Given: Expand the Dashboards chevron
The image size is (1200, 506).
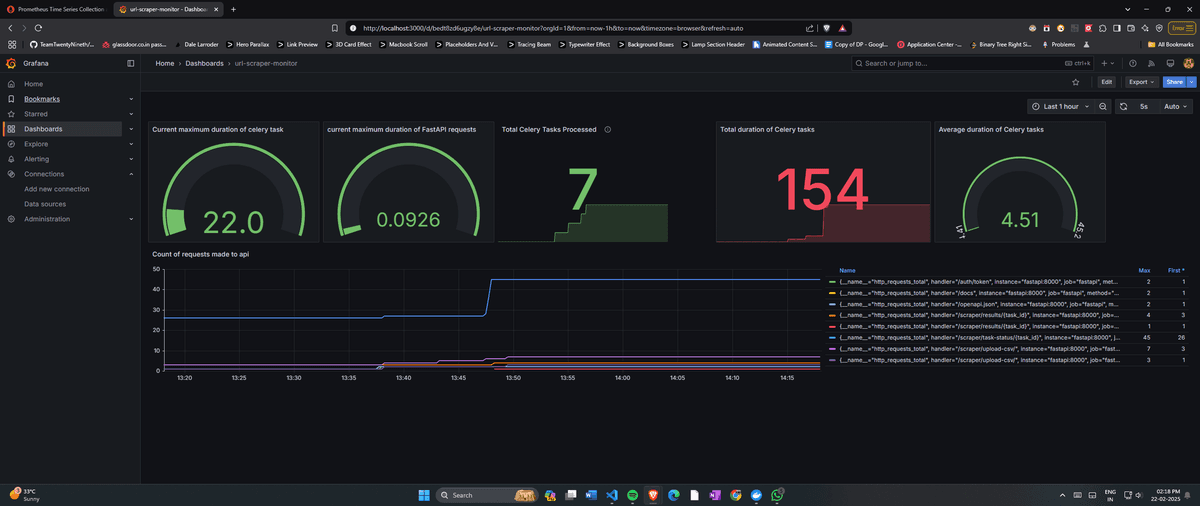Looking at the screenshot, I should pyautogui.click(x=131, y=129).
